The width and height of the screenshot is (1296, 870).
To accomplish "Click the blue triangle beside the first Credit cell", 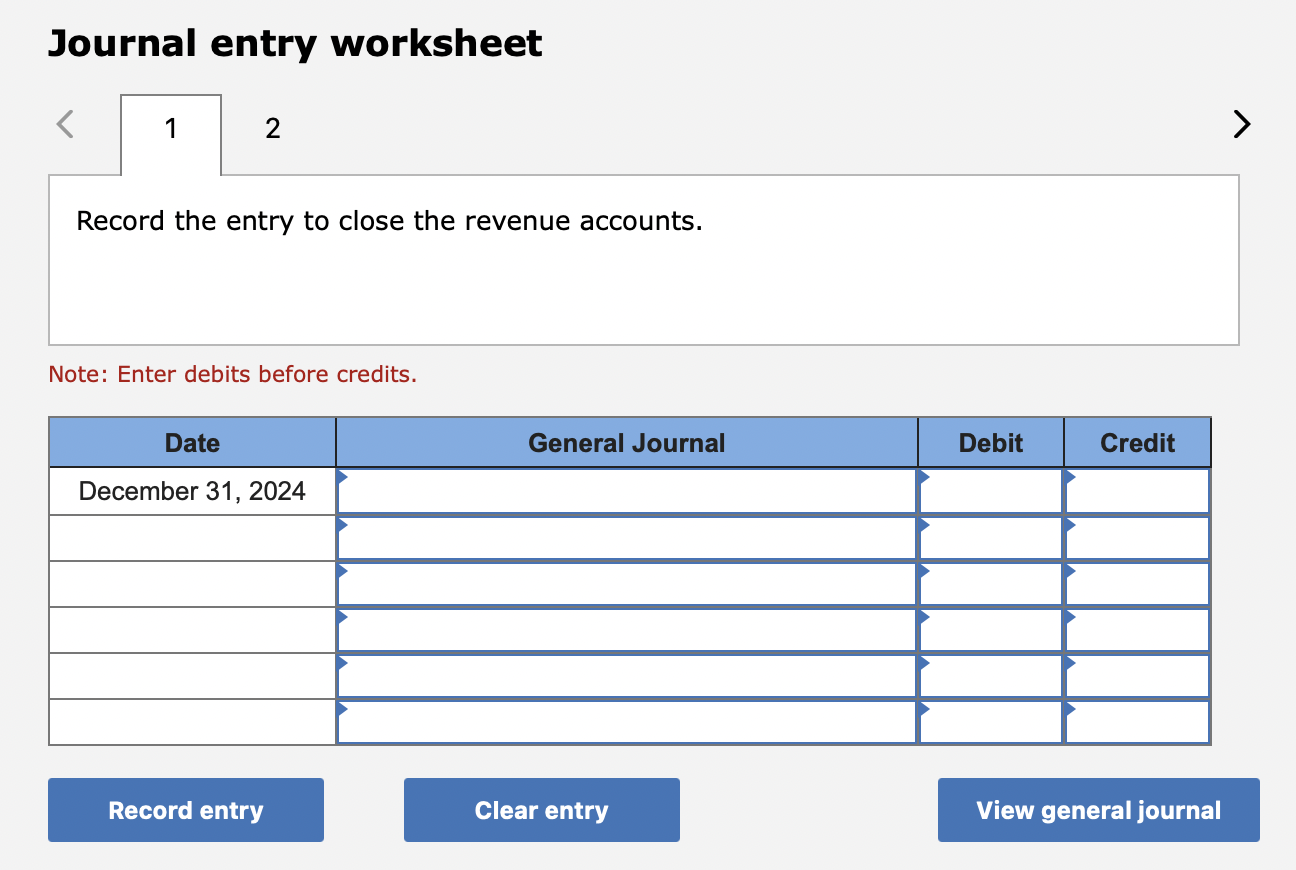I will pyautogui.click(x=1069, y=476).
